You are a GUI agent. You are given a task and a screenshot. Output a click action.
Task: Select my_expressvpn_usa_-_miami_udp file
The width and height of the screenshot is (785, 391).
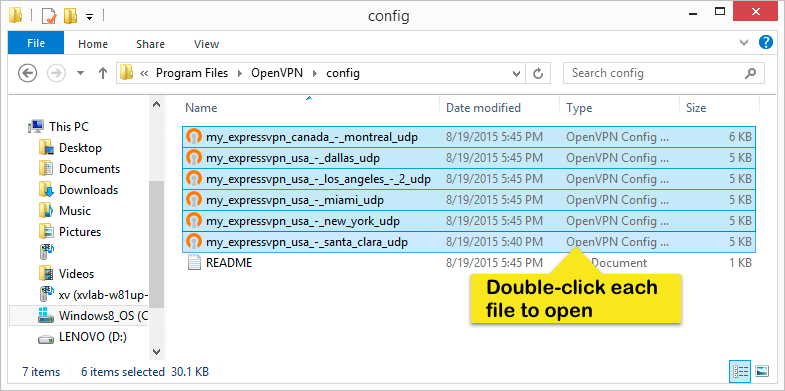pos(469,200)
